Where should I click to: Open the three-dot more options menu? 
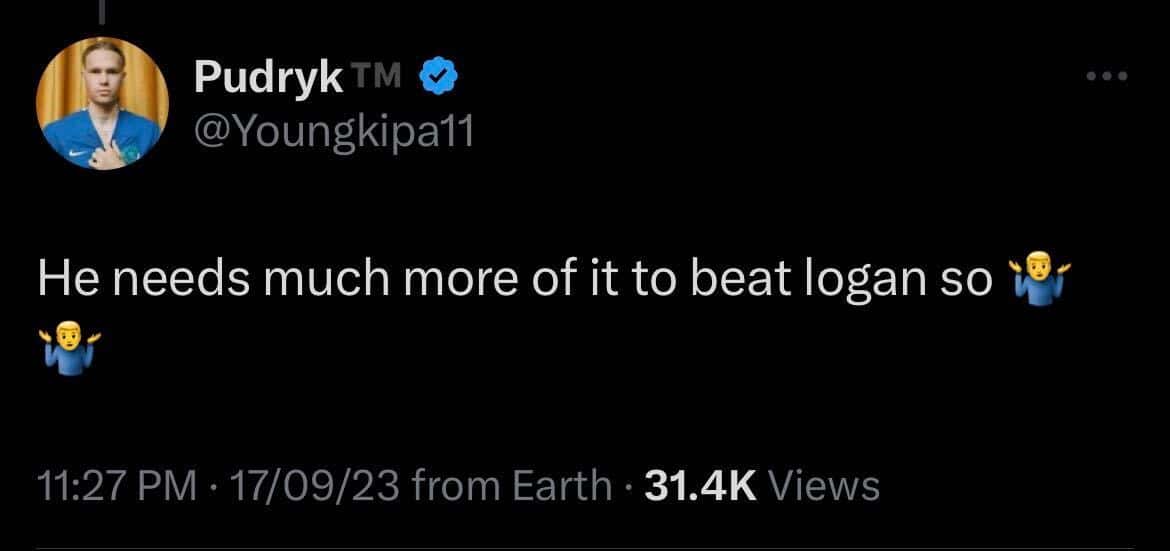(x=1107, y=75)
